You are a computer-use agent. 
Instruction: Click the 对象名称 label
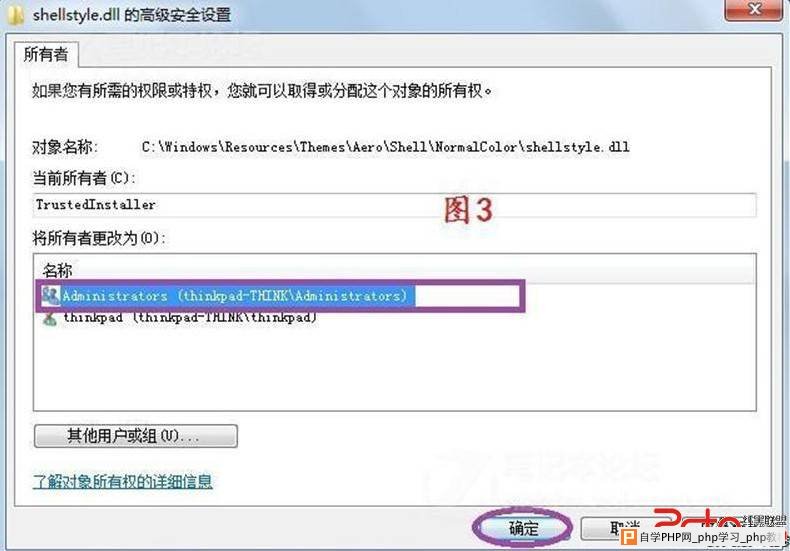coord(64,147)
